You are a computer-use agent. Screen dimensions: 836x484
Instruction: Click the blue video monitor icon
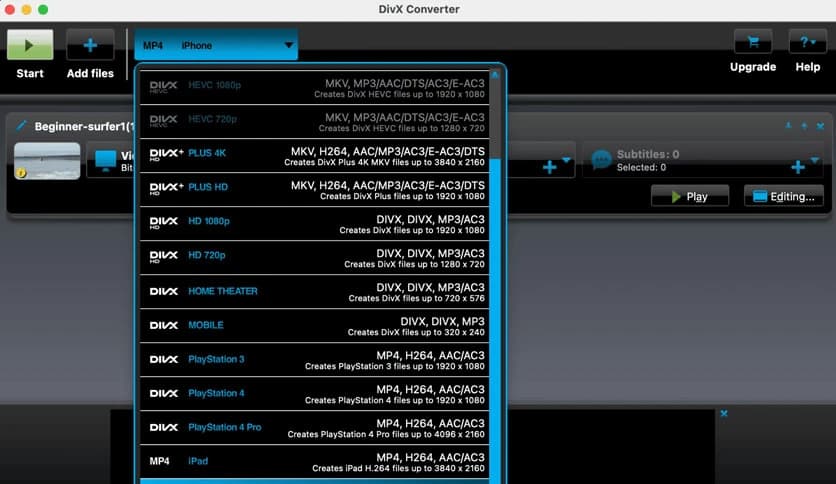[103, 160]
